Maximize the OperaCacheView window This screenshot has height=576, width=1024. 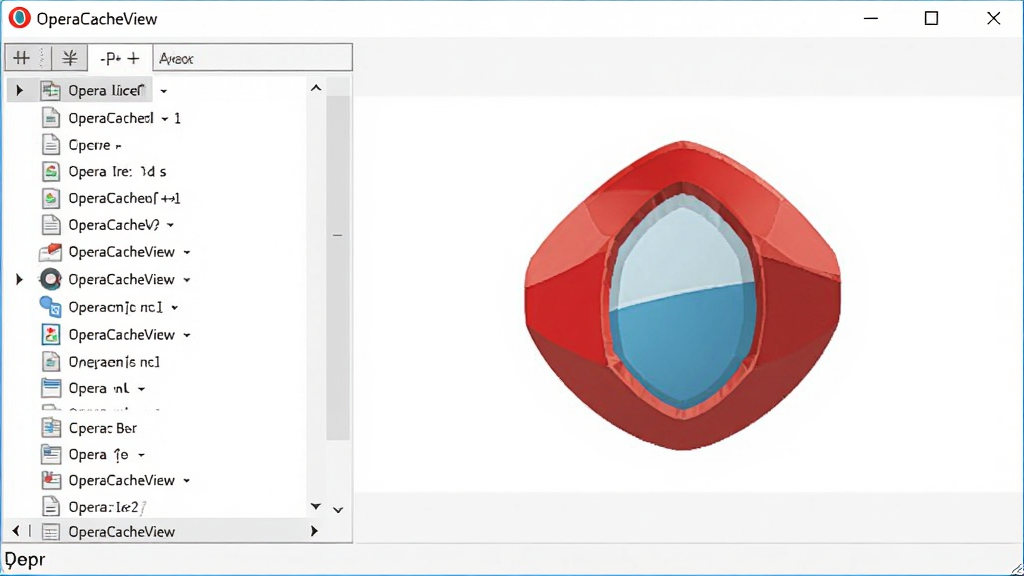click(x=931, y=18)
